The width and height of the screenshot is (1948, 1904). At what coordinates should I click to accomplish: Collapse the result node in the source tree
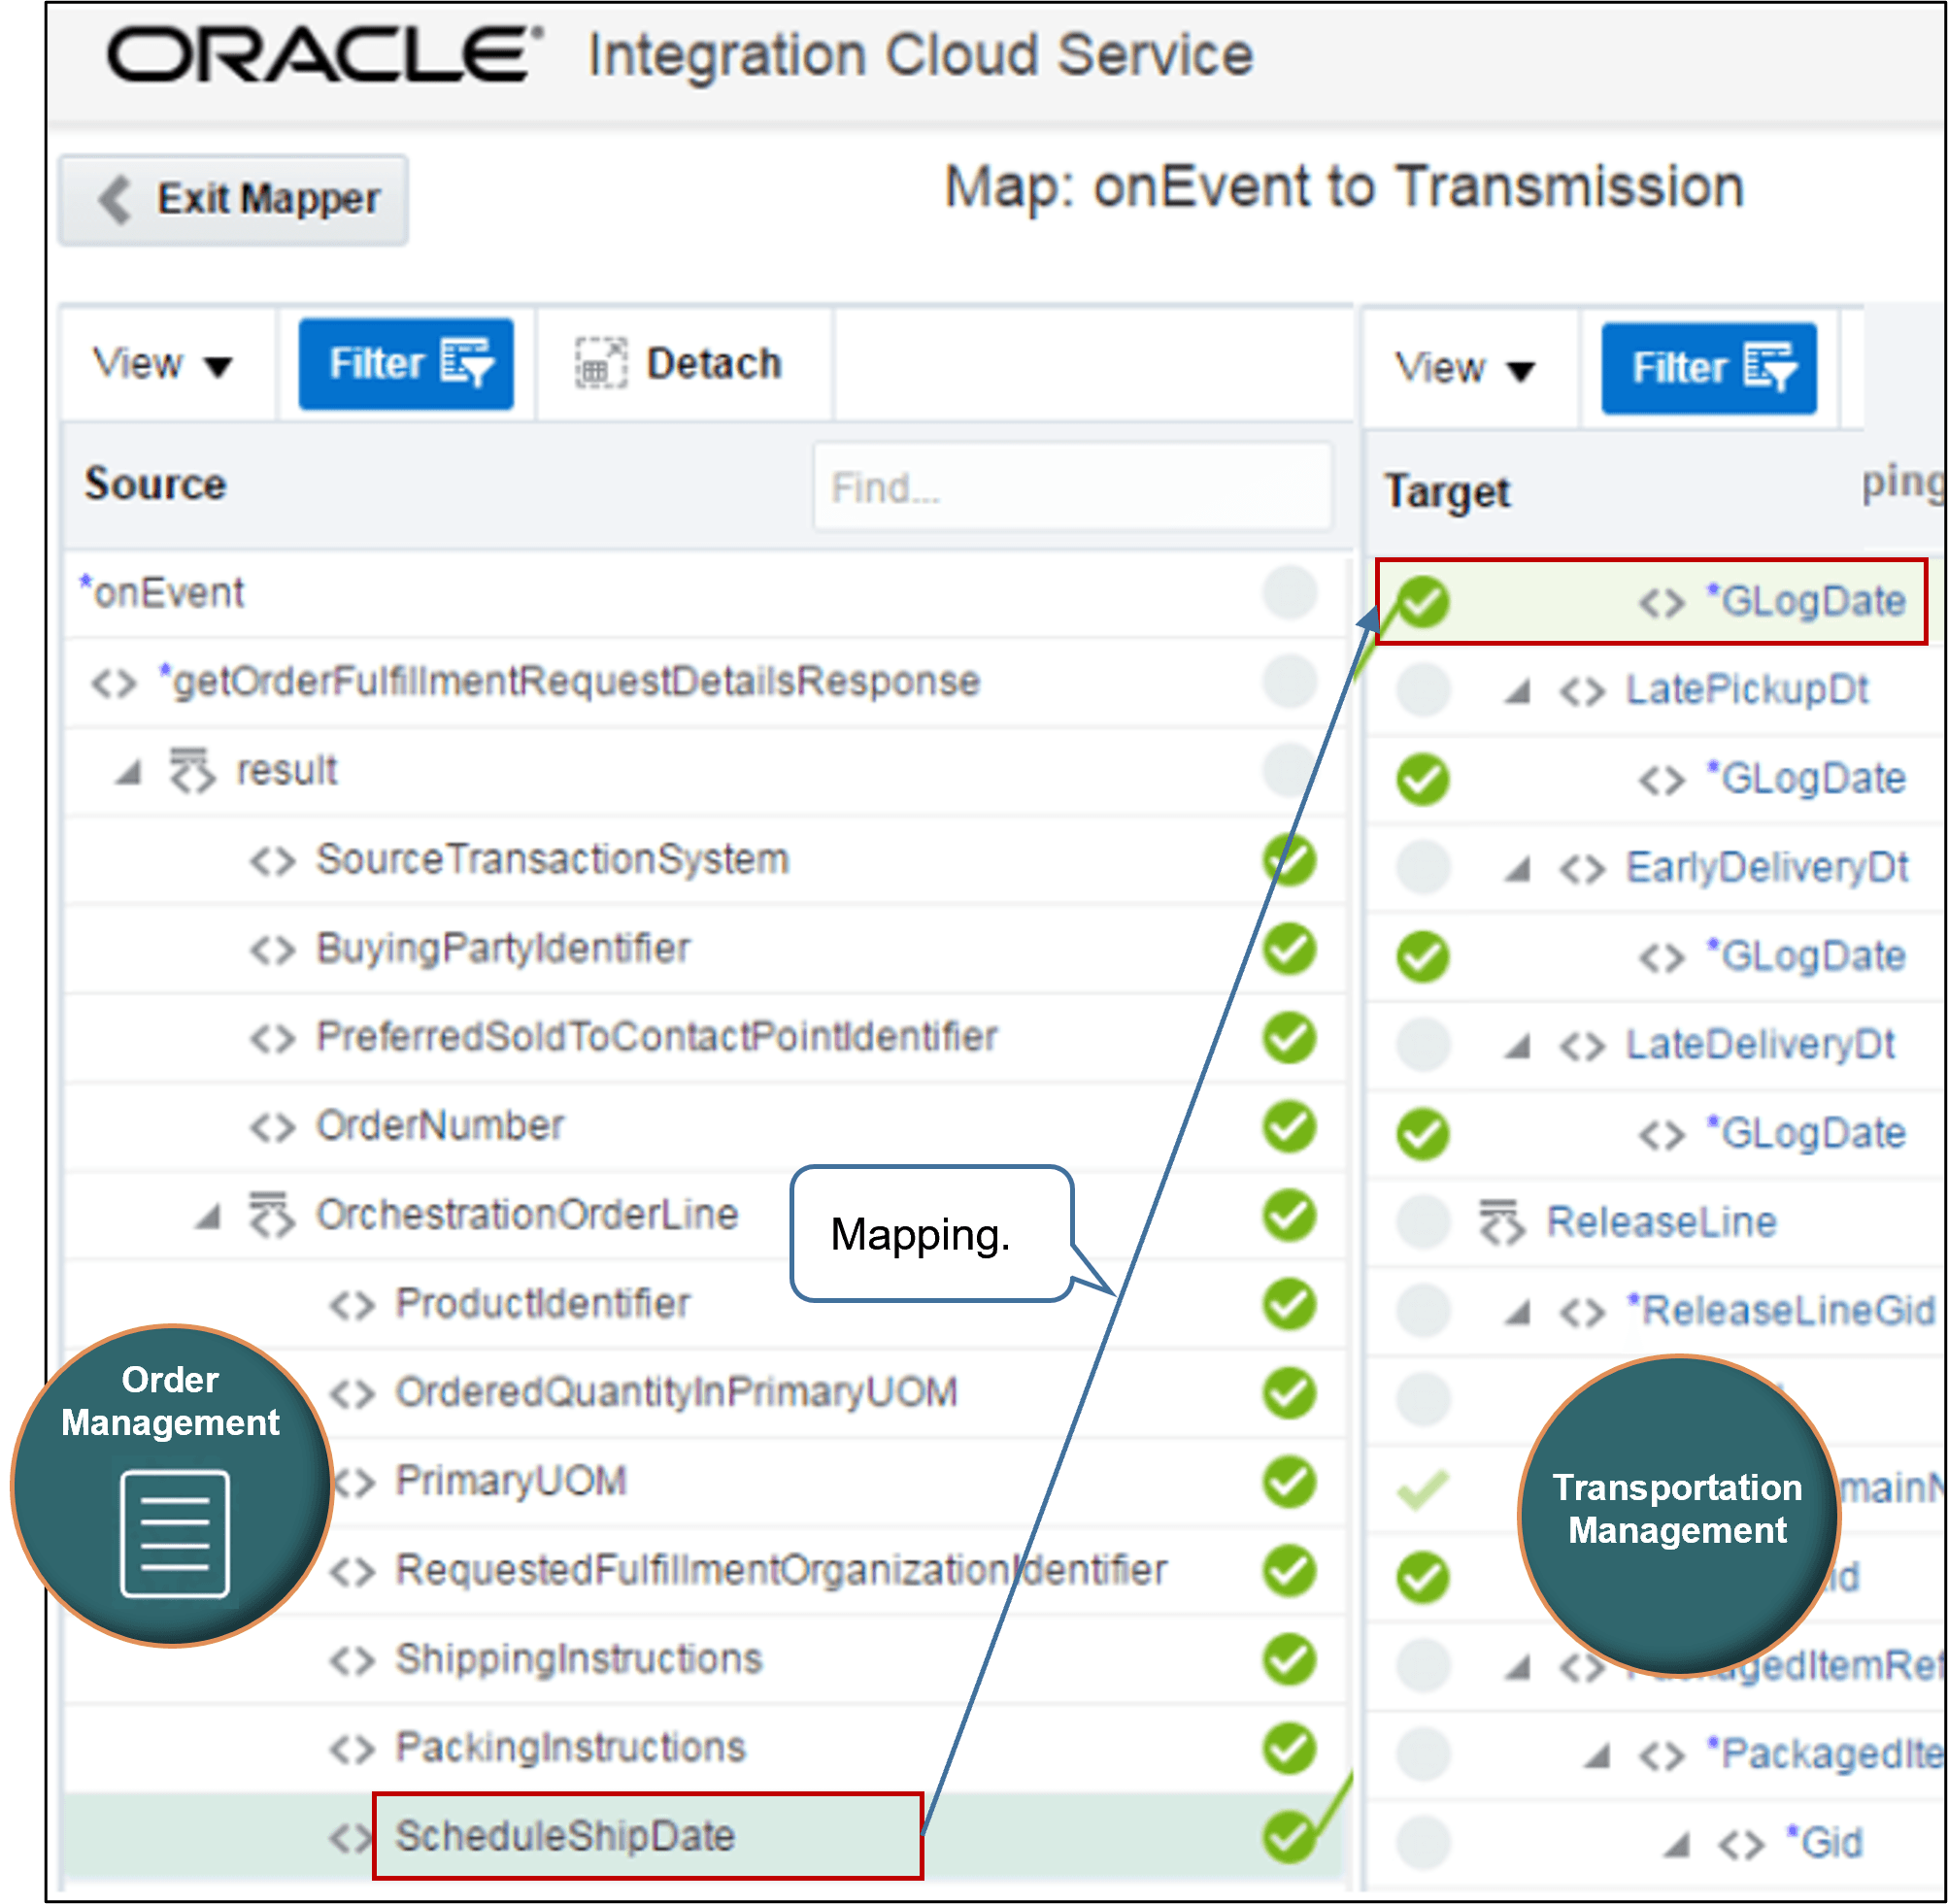[x=128, y=770]
